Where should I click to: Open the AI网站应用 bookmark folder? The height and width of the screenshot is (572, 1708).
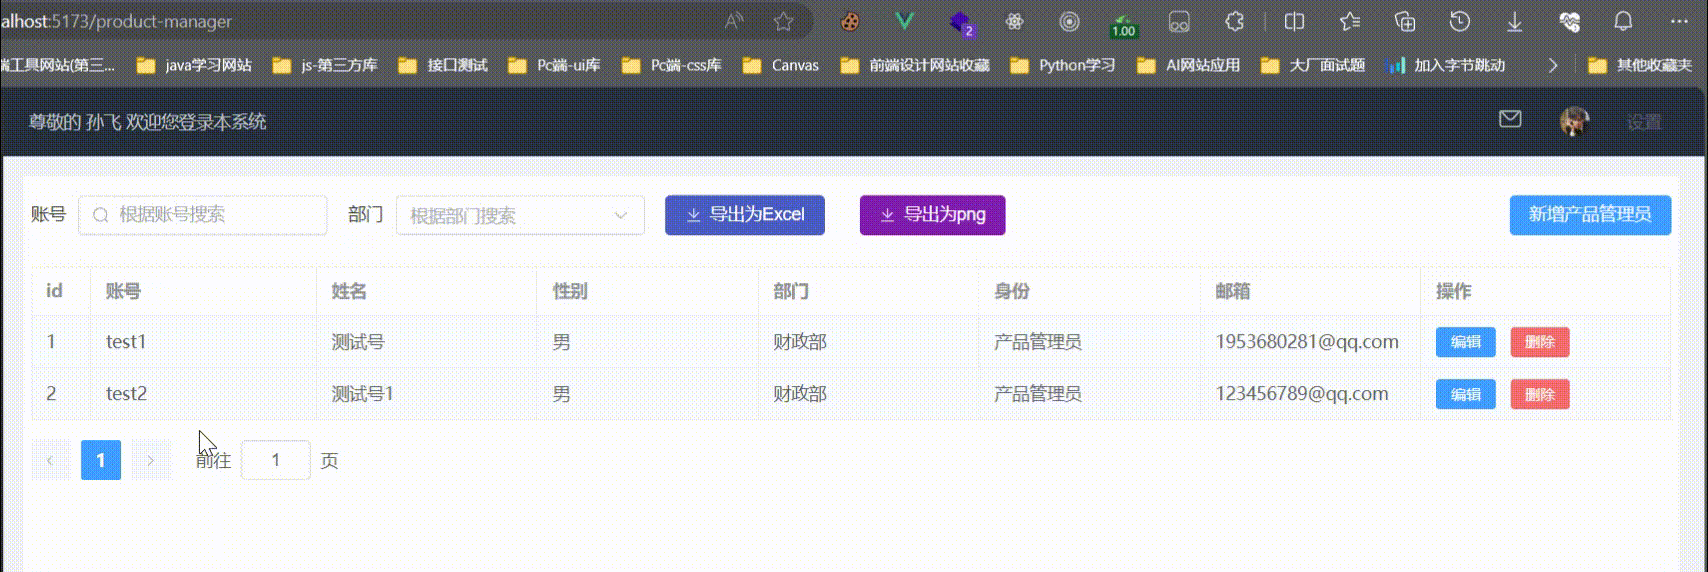[1189, 65]
